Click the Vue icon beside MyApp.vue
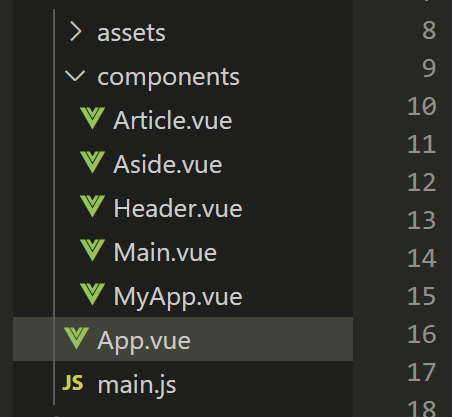The height and width of the screenshot is (417, 452). click(92, 294)
